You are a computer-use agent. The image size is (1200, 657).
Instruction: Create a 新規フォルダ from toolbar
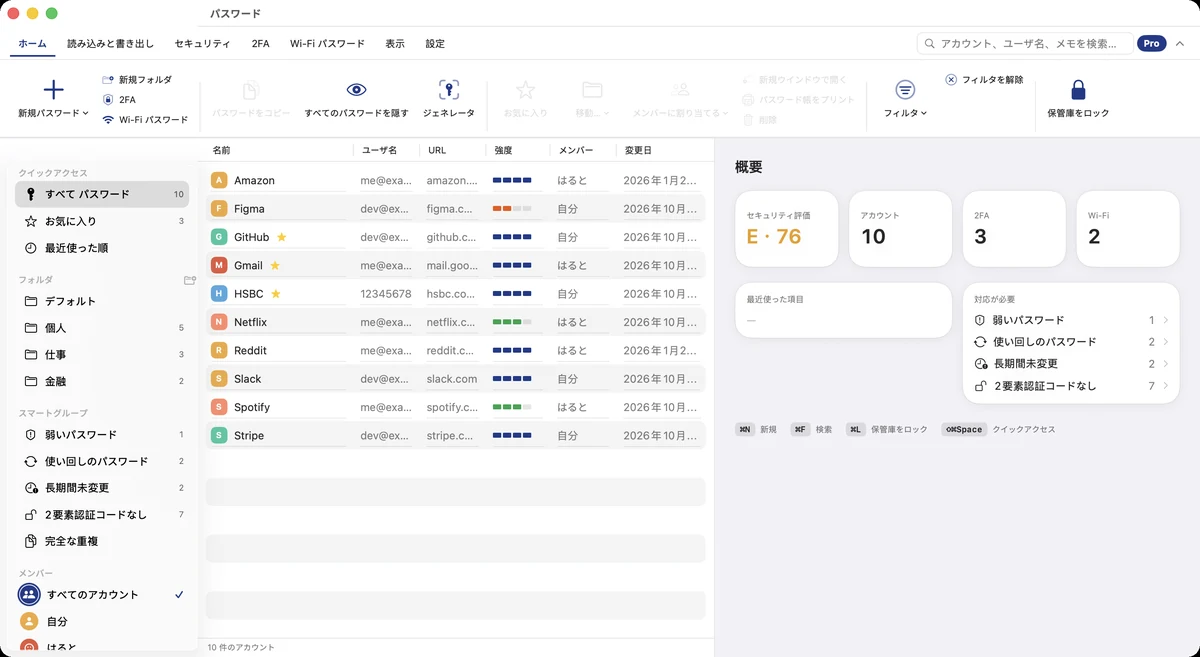coord(137,79)
